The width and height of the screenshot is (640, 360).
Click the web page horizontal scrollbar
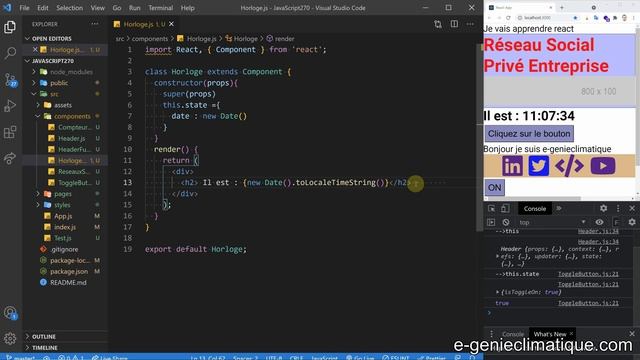click(532, 198)
